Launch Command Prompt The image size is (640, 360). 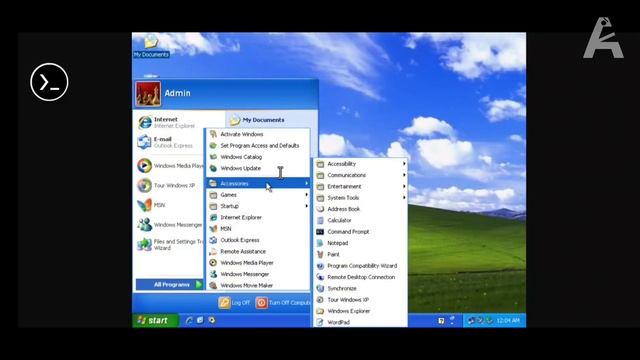point(361,232)
